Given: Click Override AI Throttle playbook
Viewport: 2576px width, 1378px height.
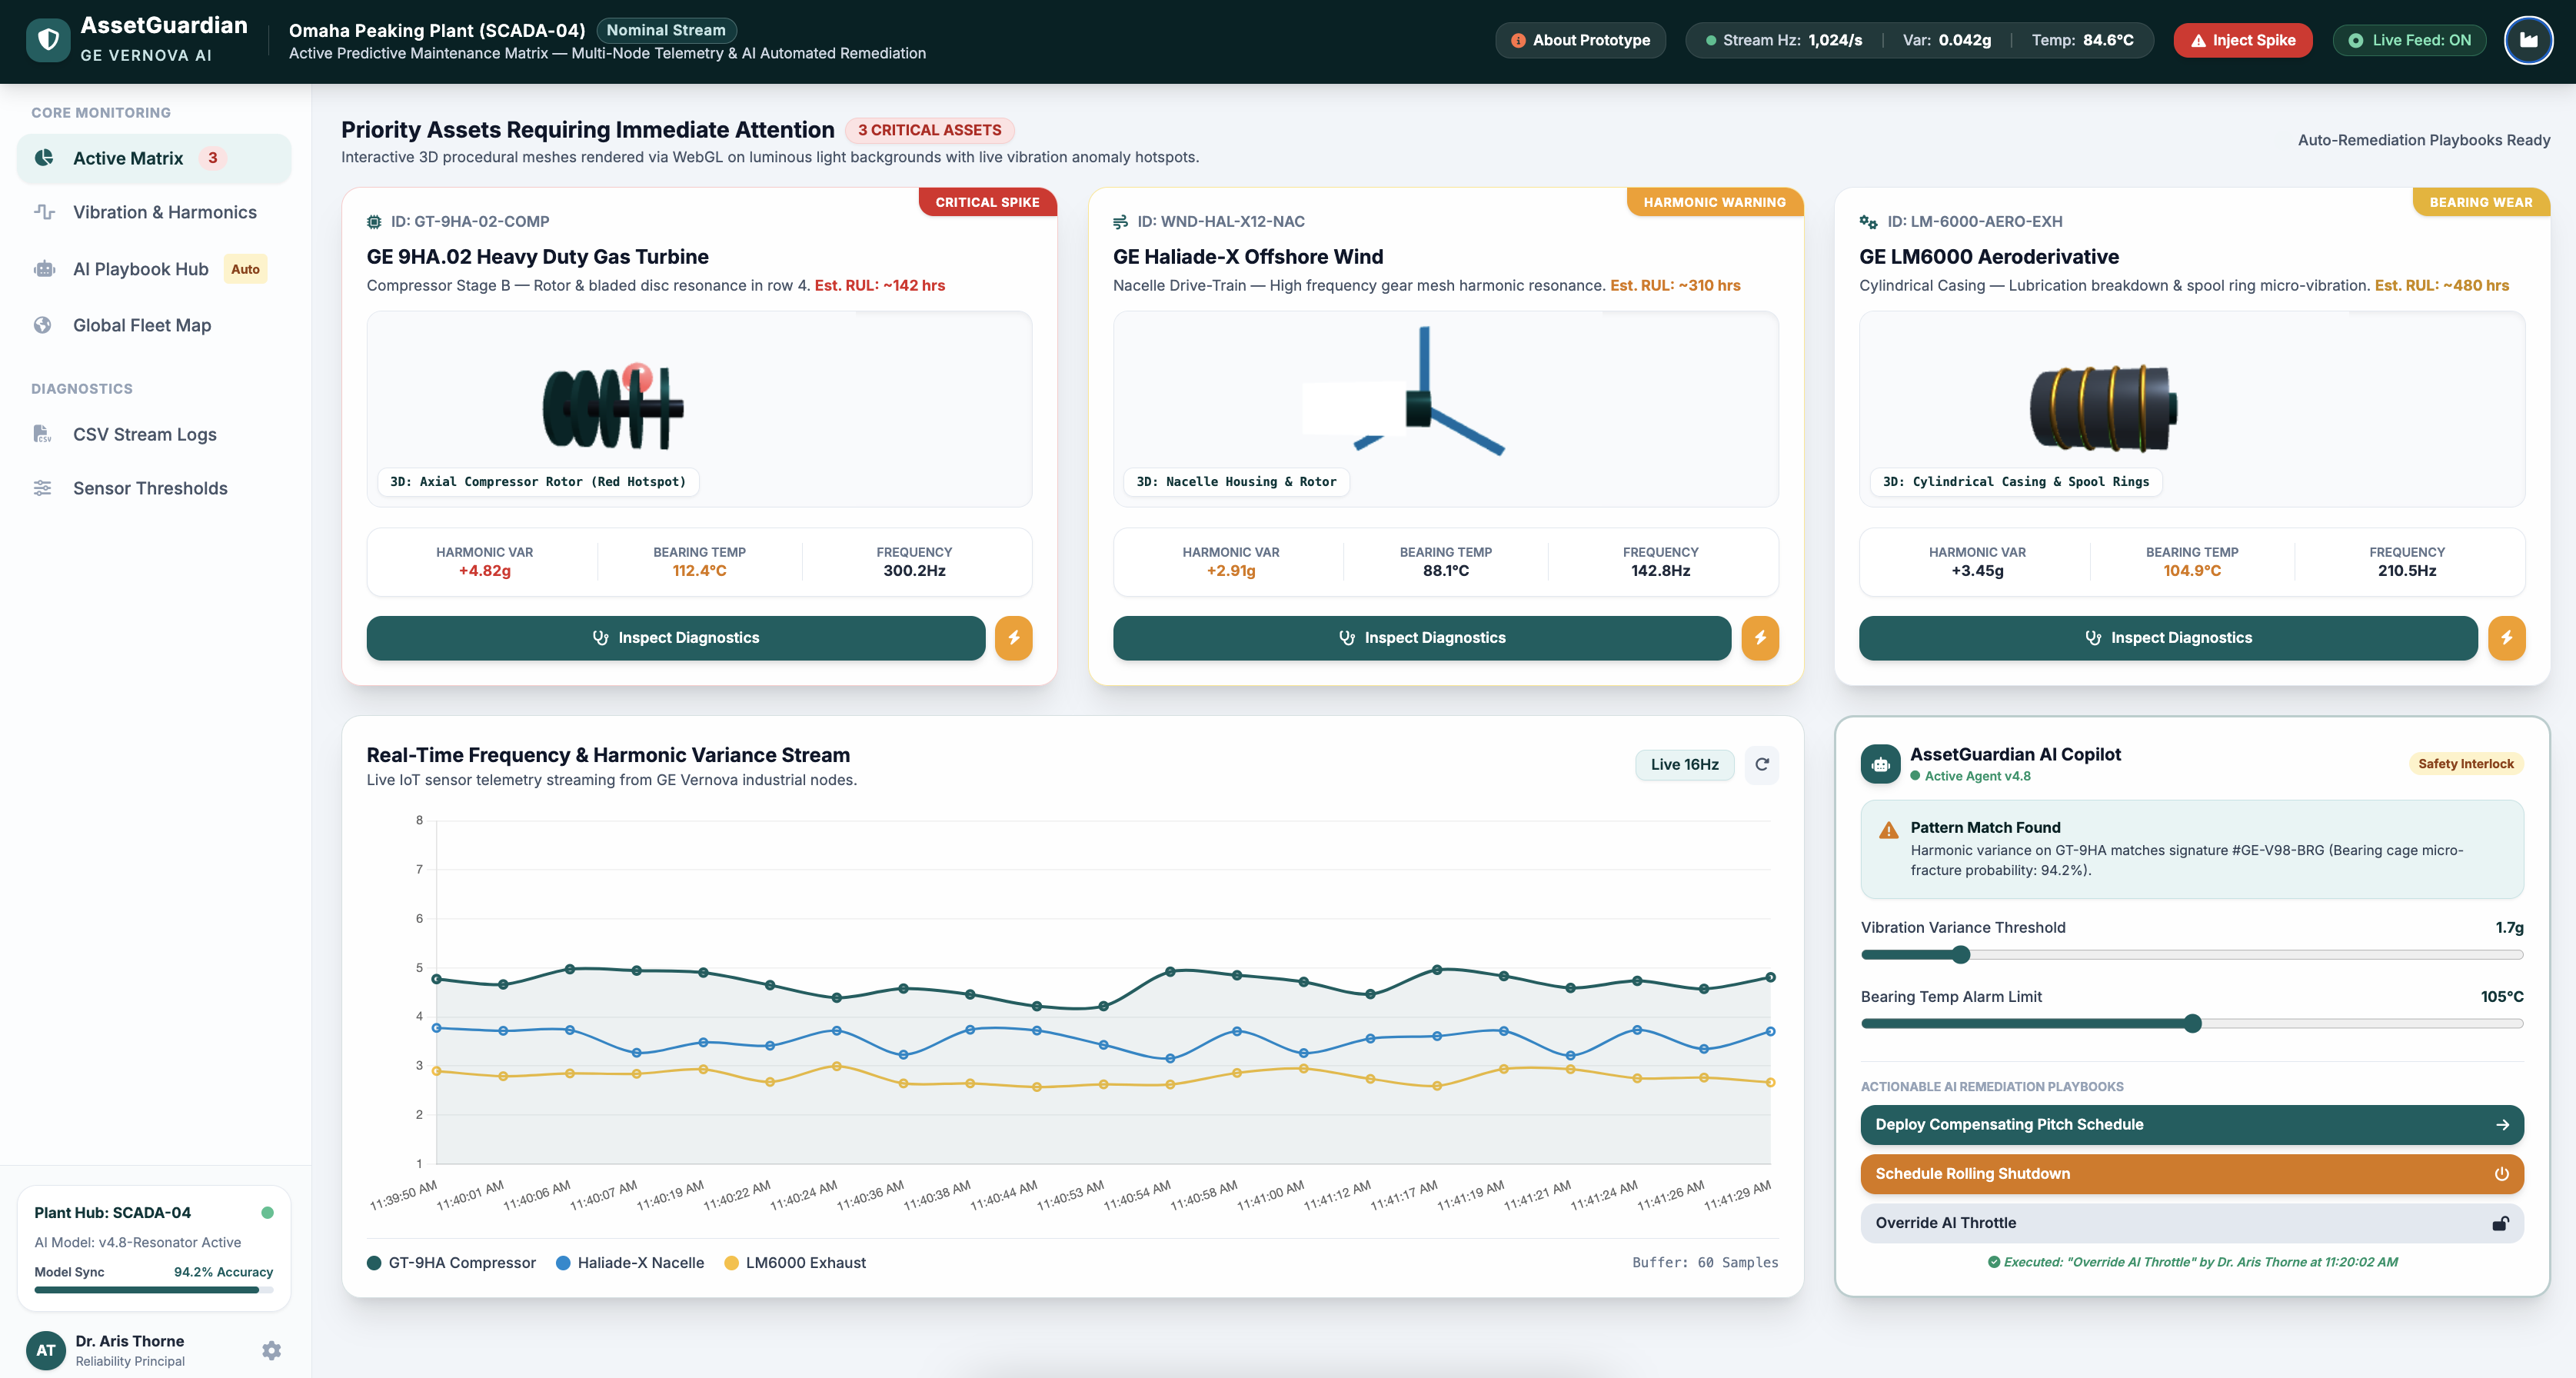Looking at the screenshot, I should tap(2192, 1223).
